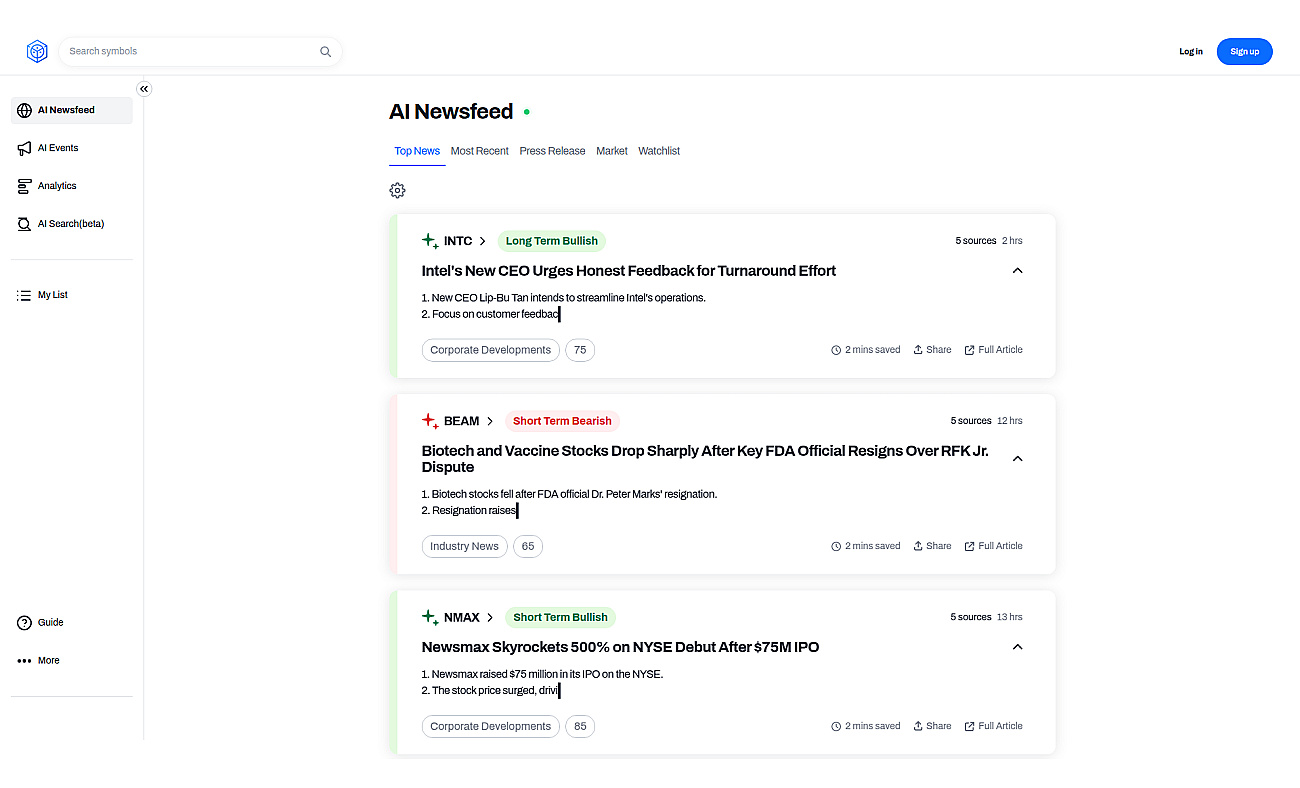Screen dimensions: 1300x788
Task: Click "5 sources" on the INTC card
Action: point(976,241)
